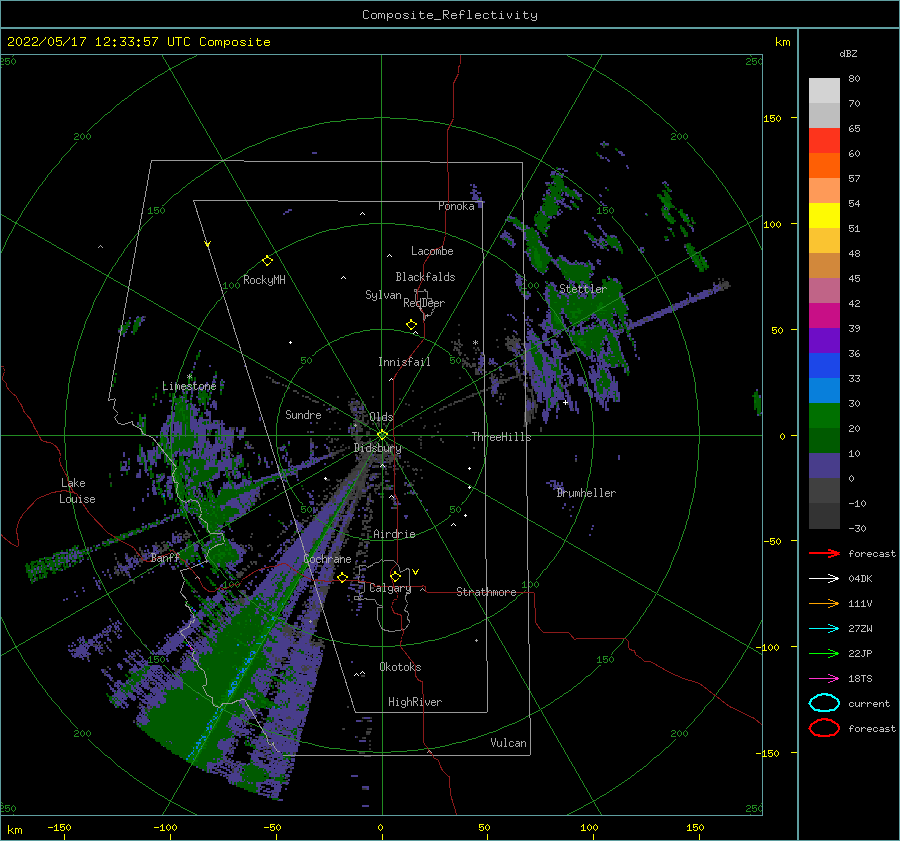This screenshot has width=900, height=841.
Task: Select the slate 0-10 dBZ swatch
Action: [x=824, y=466]
